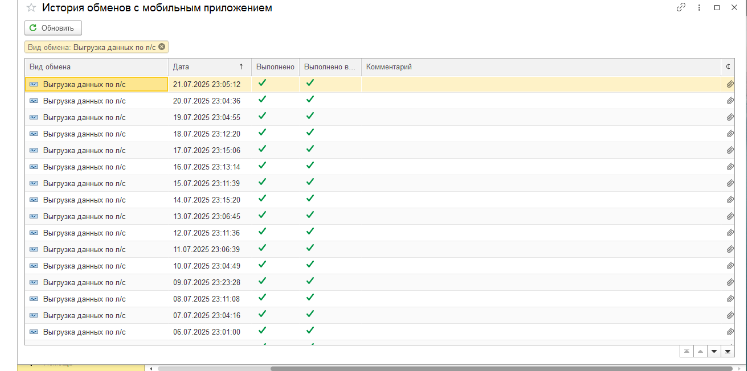Click the Выполнено в... checkmark for 16.07.2025
The width and height of the screenshot is (747, 371).
click(310, 165)
